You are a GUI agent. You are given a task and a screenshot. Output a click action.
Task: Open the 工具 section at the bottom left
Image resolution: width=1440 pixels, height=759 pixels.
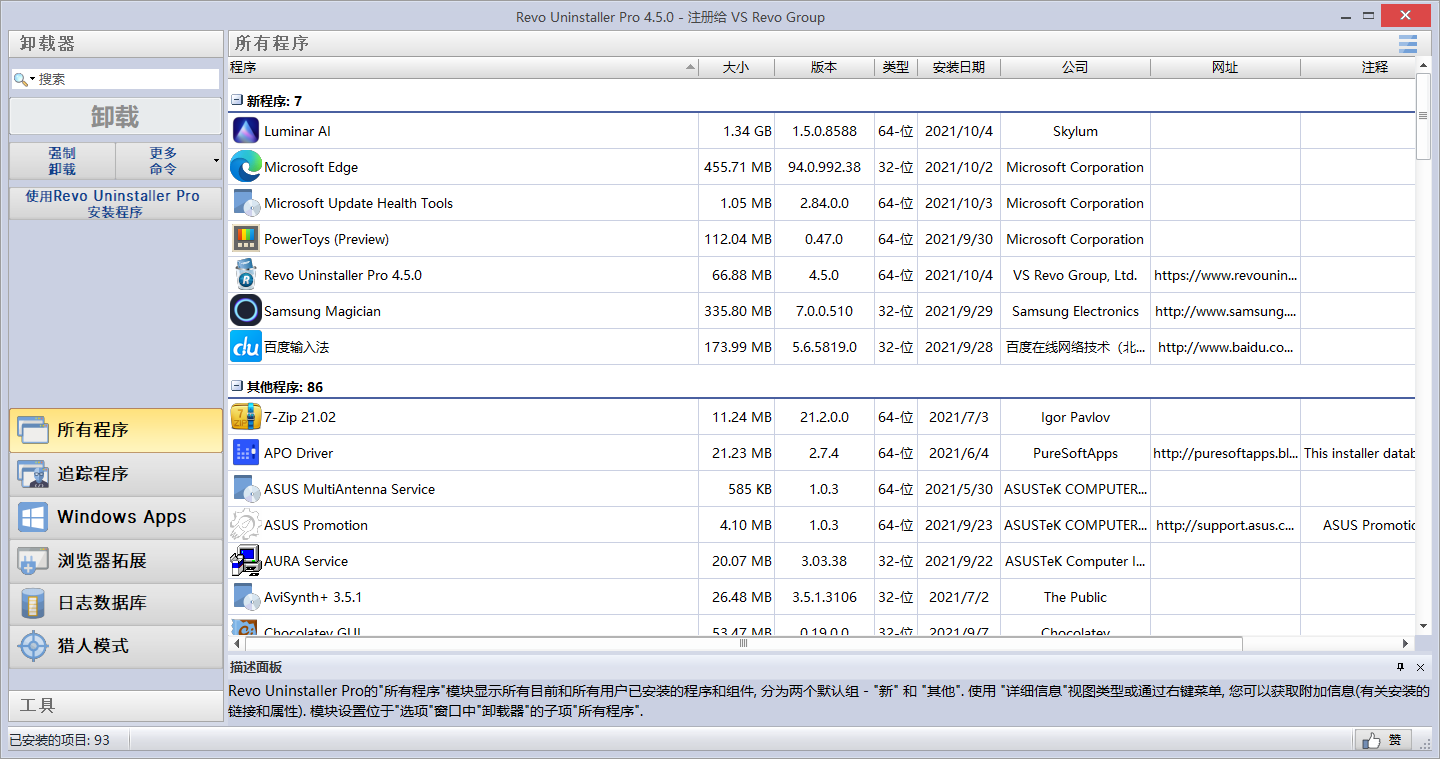(x=114, y=706)
